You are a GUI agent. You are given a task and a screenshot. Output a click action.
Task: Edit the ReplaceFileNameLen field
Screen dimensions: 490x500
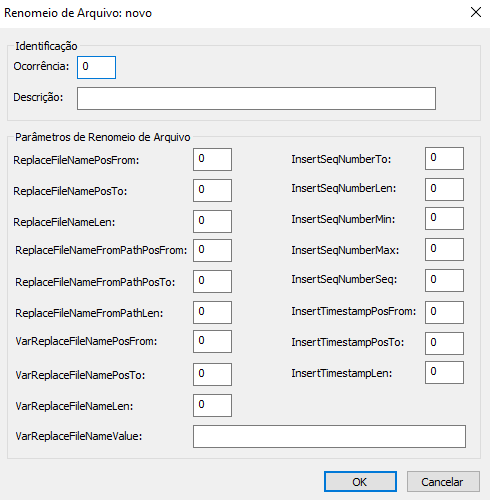(x=212, y=221)
